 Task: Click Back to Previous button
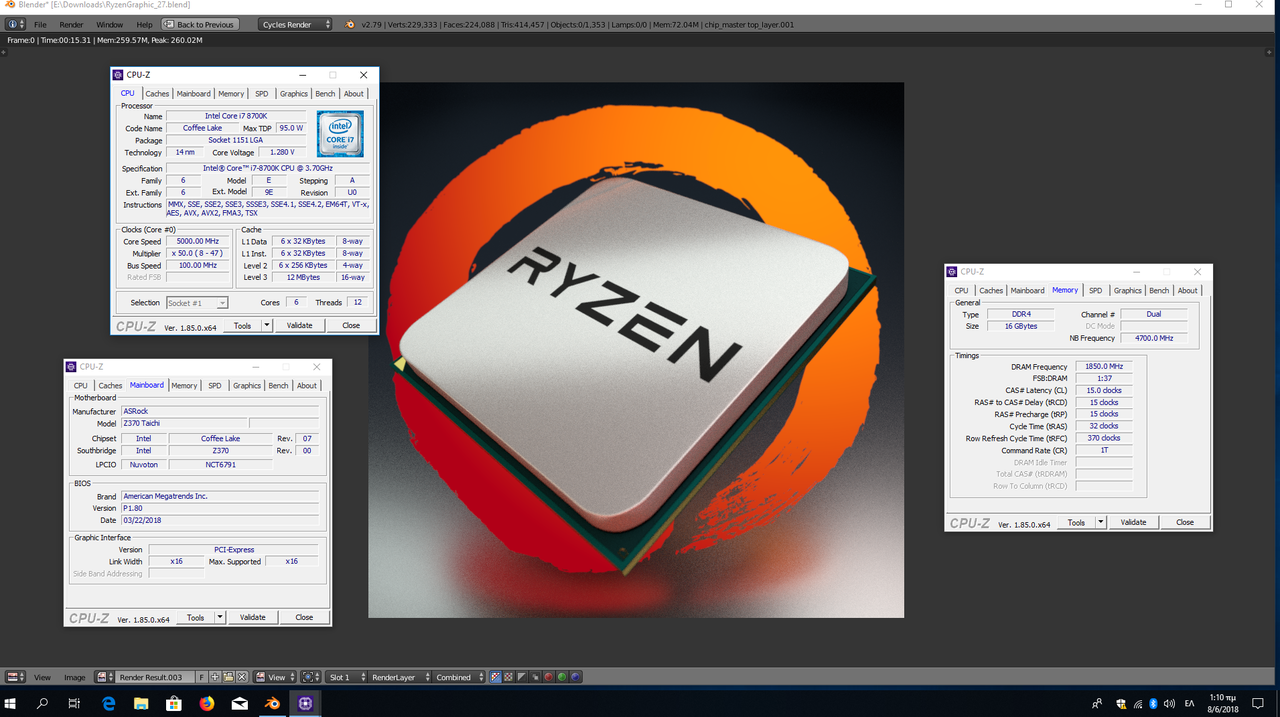[200, 24]
